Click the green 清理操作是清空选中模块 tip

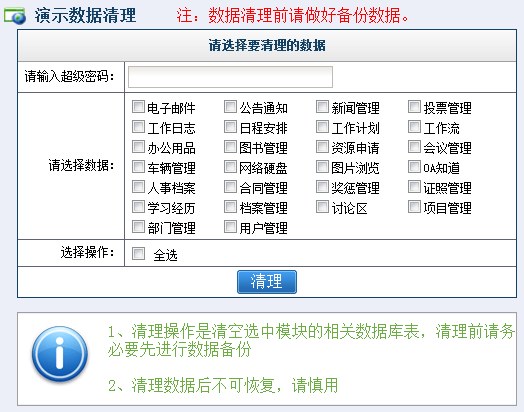click(x=311, y=340)
